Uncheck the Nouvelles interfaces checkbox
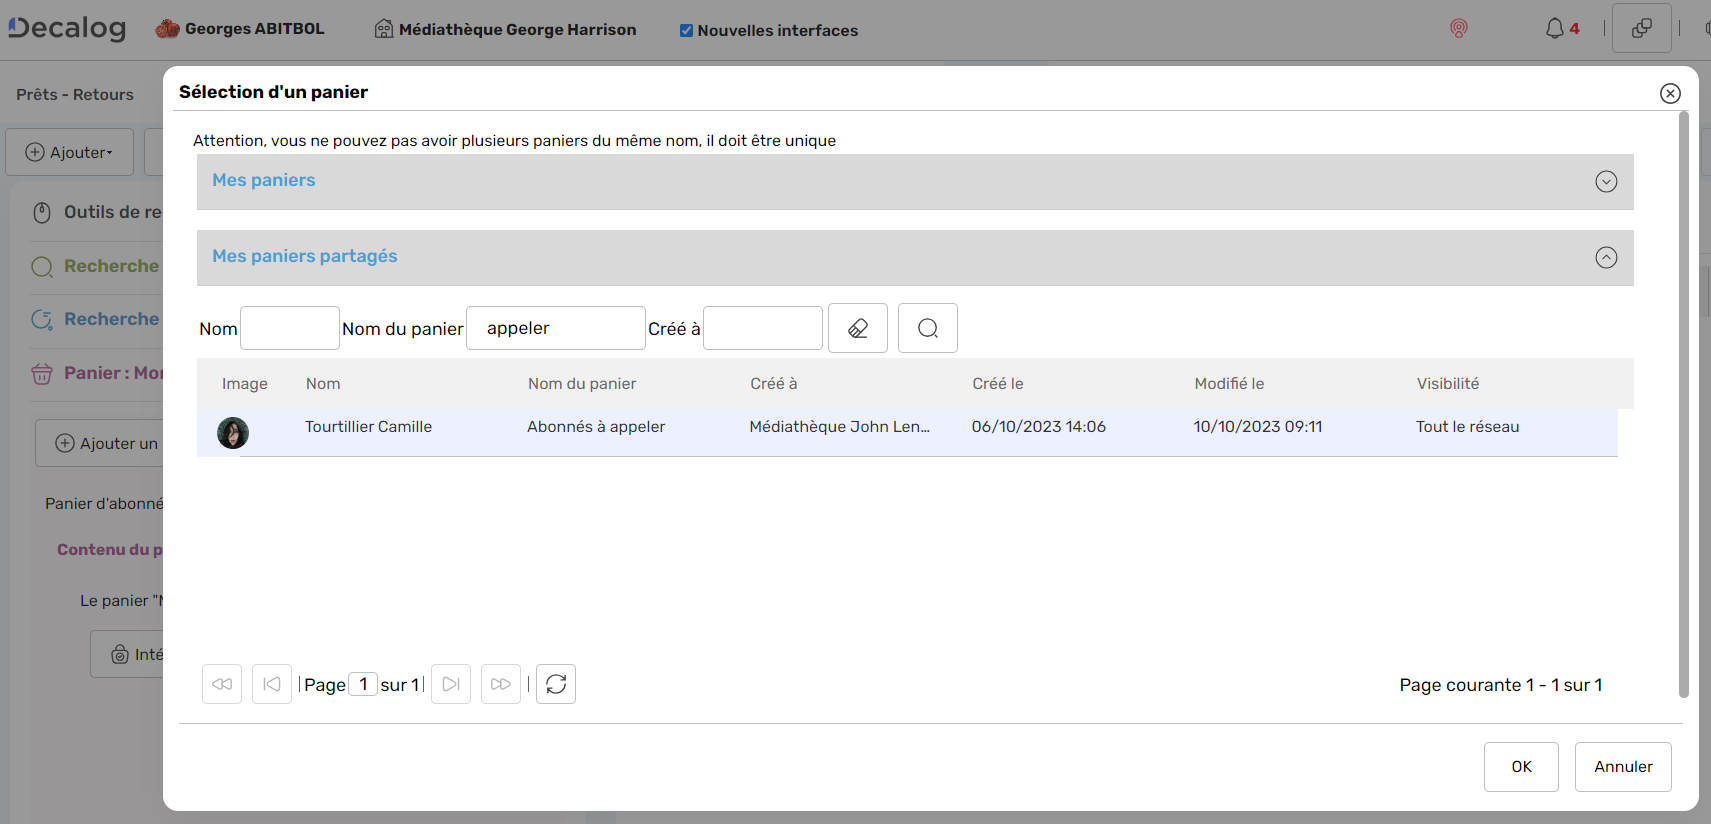Screen dimensions: 1711x824 [686, 31]
